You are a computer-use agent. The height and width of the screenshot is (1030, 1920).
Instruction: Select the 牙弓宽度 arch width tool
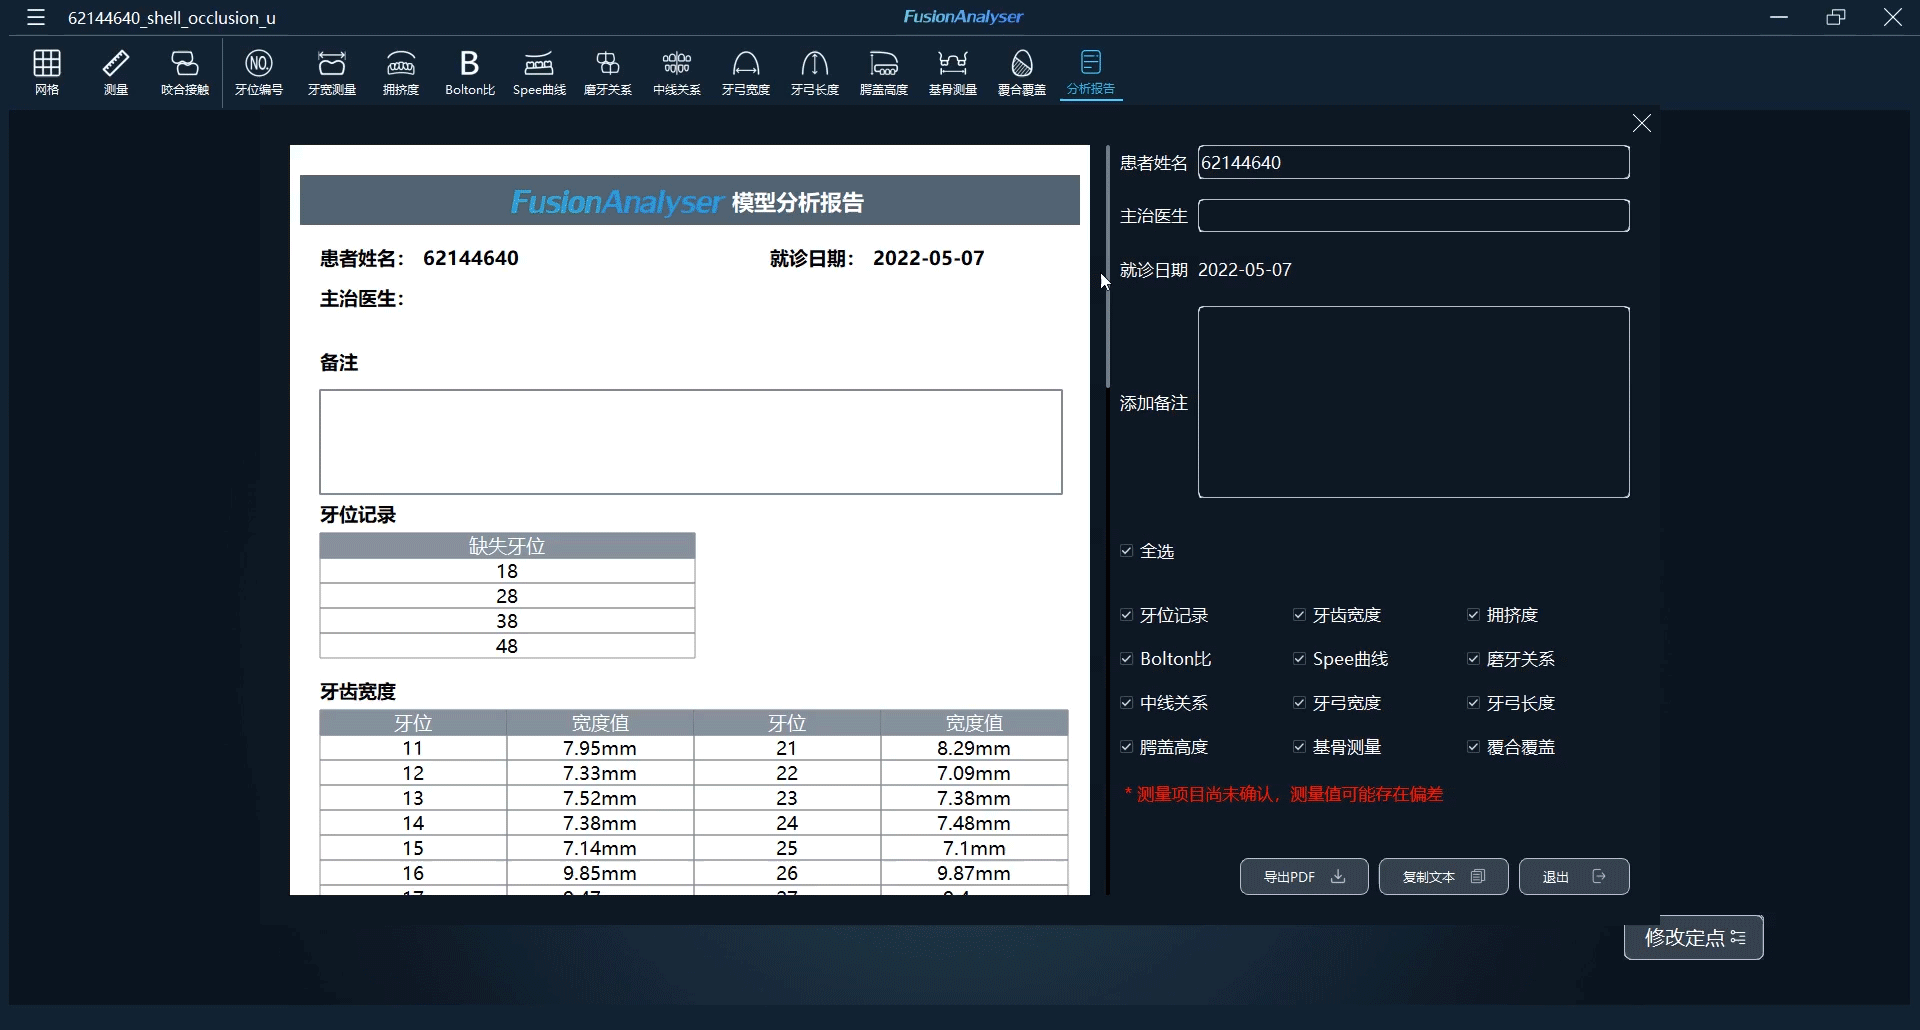(746, 72)
